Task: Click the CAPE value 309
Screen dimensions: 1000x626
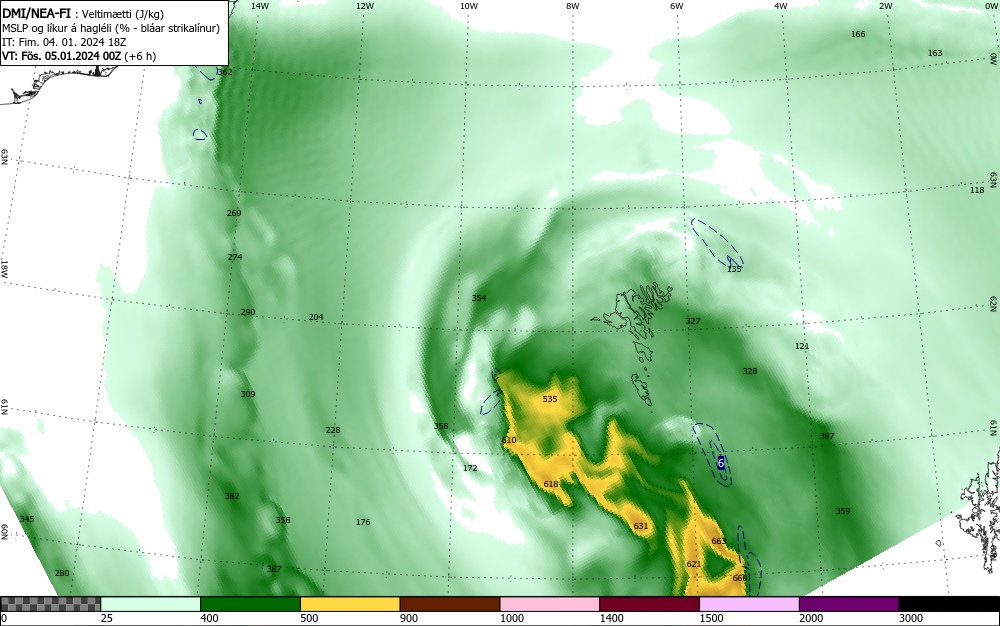Action: click(248, 394)
